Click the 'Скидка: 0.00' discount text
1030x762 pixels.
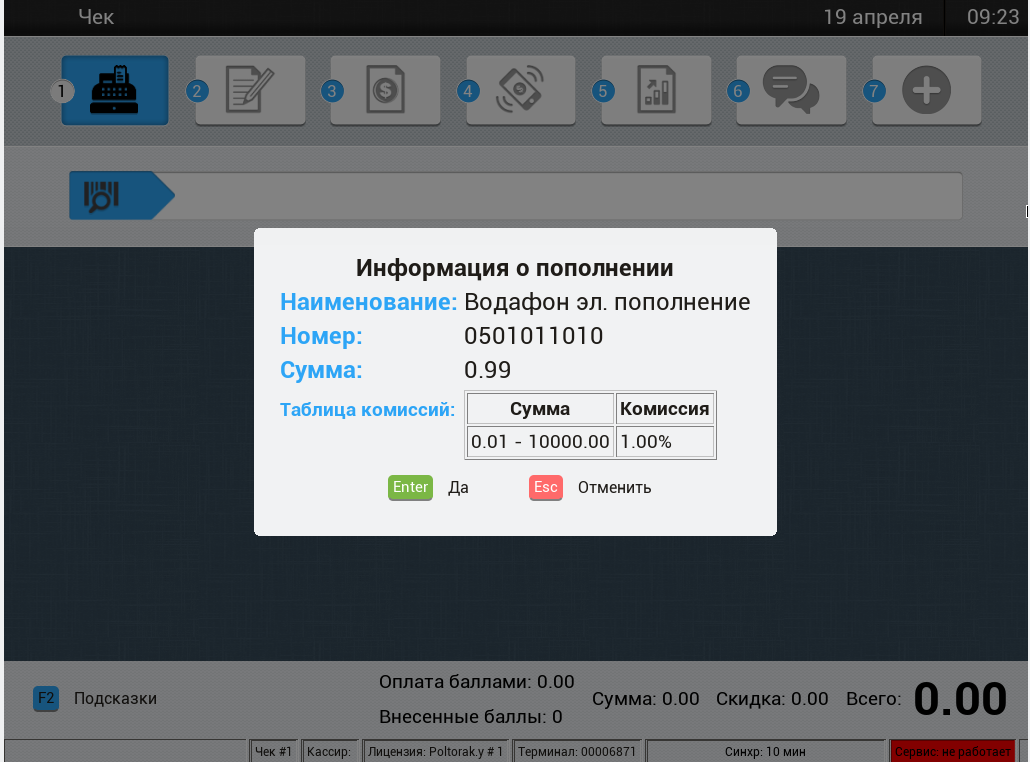pos(772,699)
